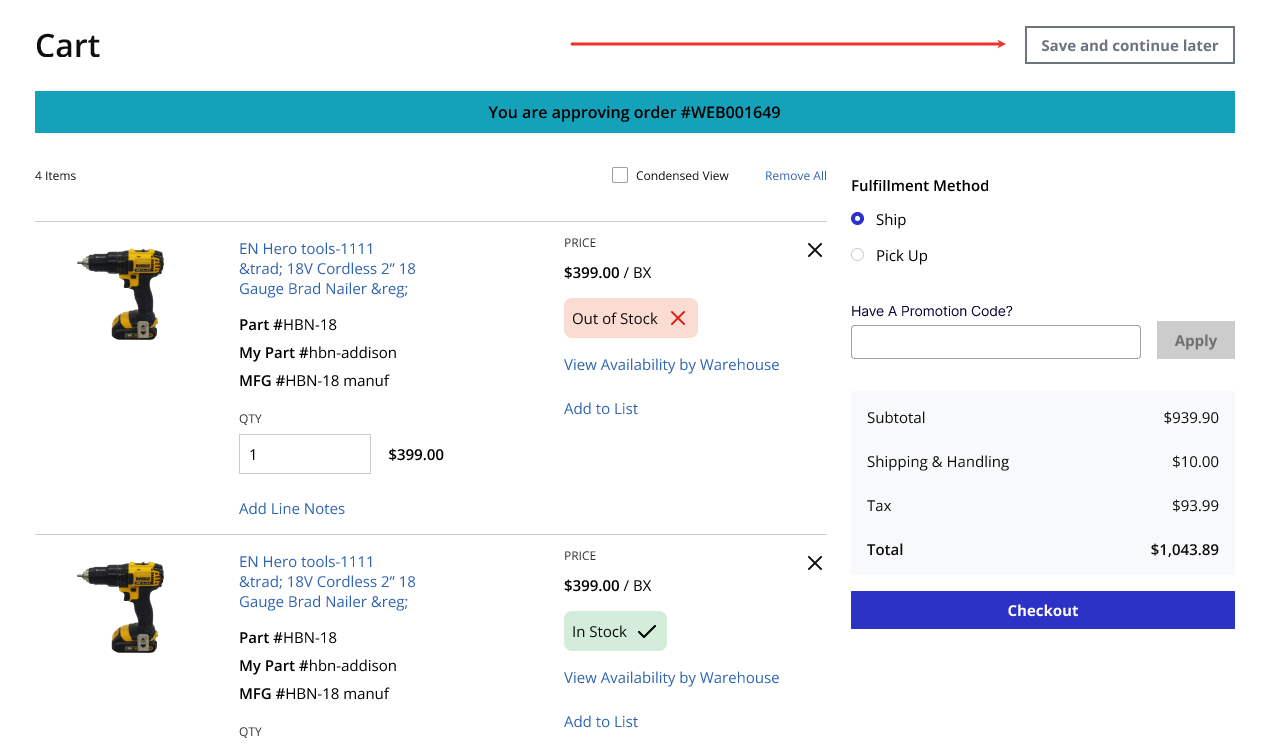Remove the second cart item with X icon
Image resolution: width=1271 pixels, height=747 pixels.
(x=814, y=563)
